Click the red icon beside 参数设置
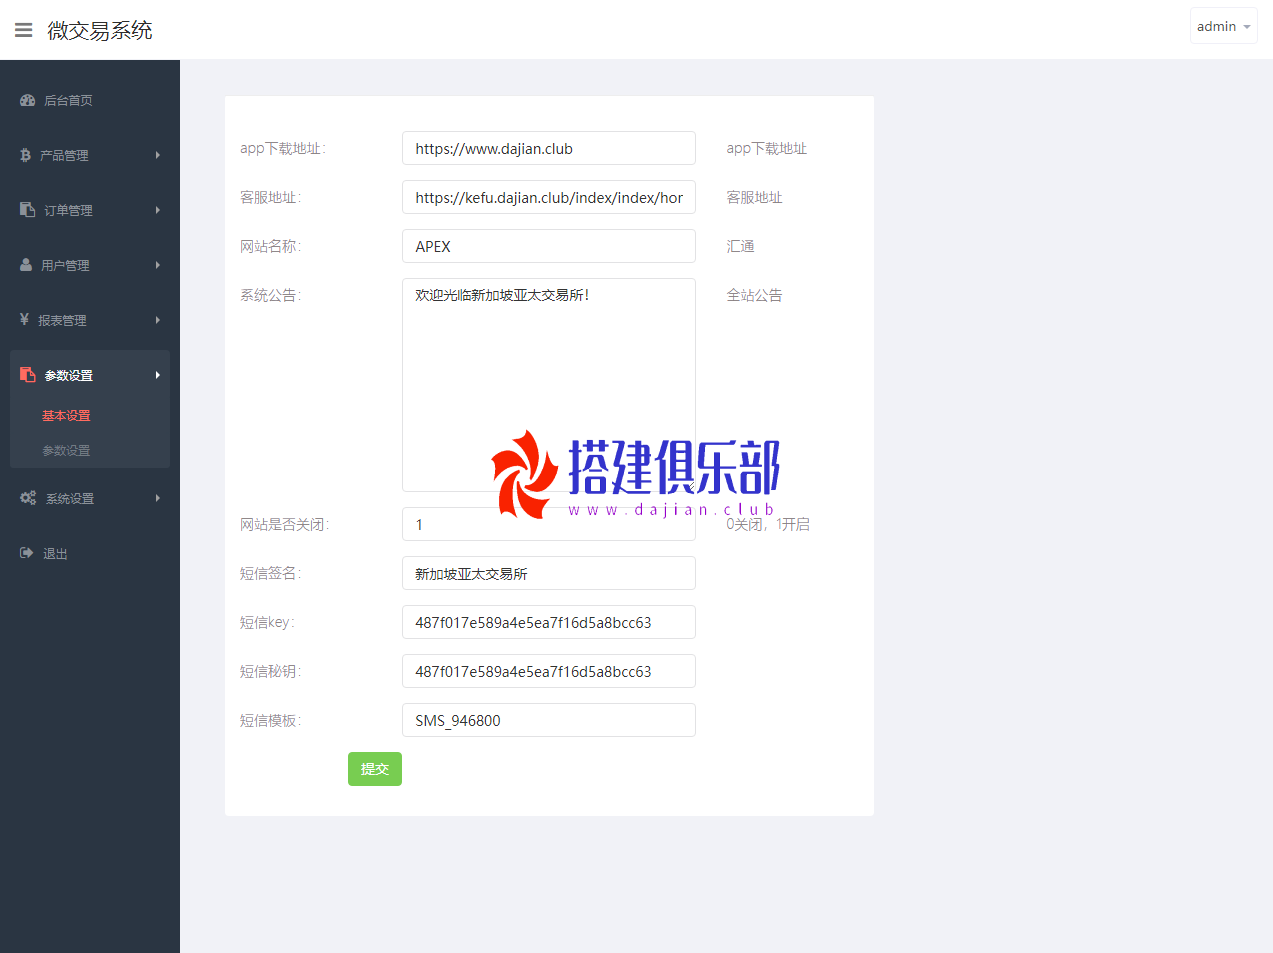Image resolution: width=1273 pixels, height=953 pixels. click(27, 375)
